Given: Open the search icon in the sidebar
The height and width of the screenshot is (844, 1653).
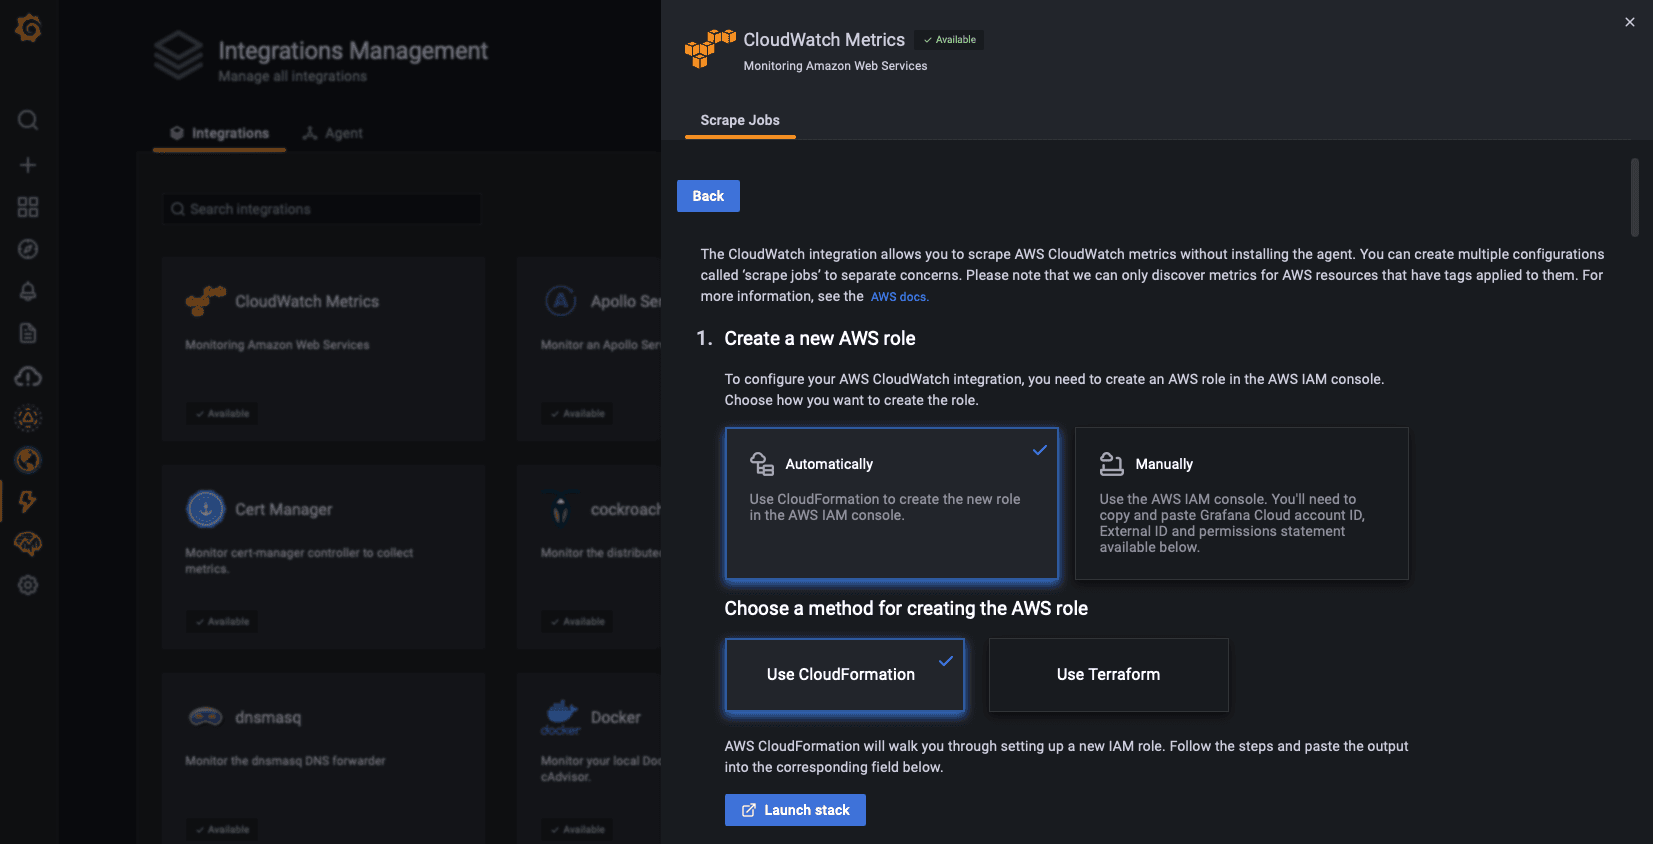Looking at the screenshot, I should click(x=28, y=120).
